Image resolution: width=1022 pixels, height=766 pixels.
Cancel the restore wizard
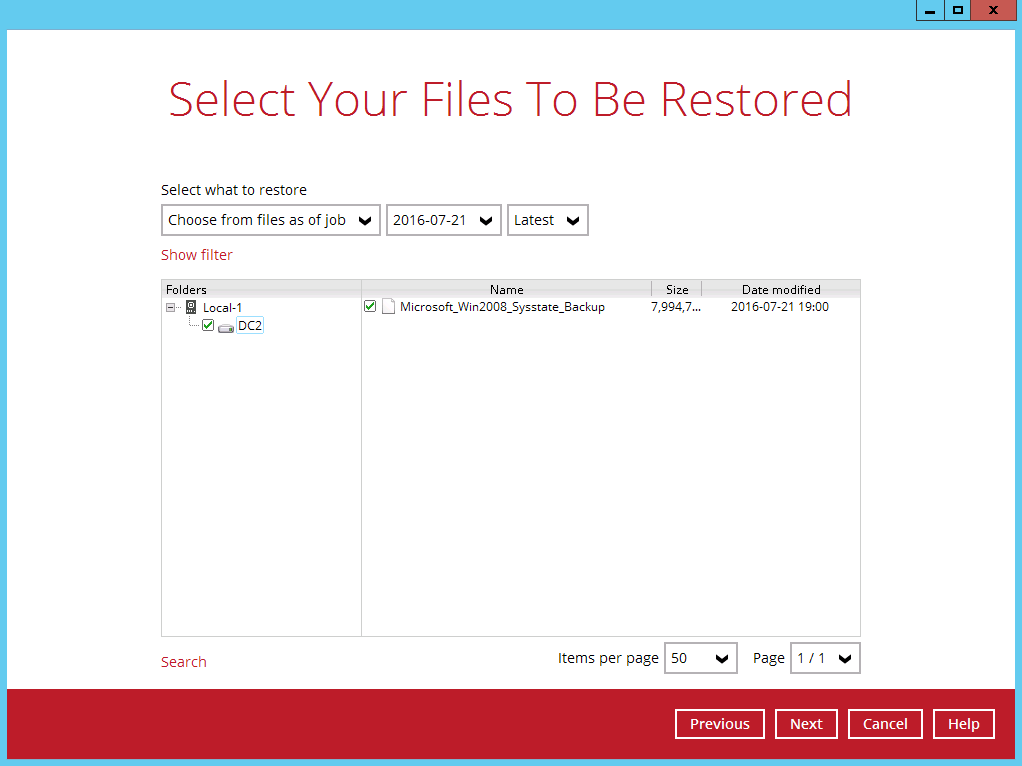point(885,724)
